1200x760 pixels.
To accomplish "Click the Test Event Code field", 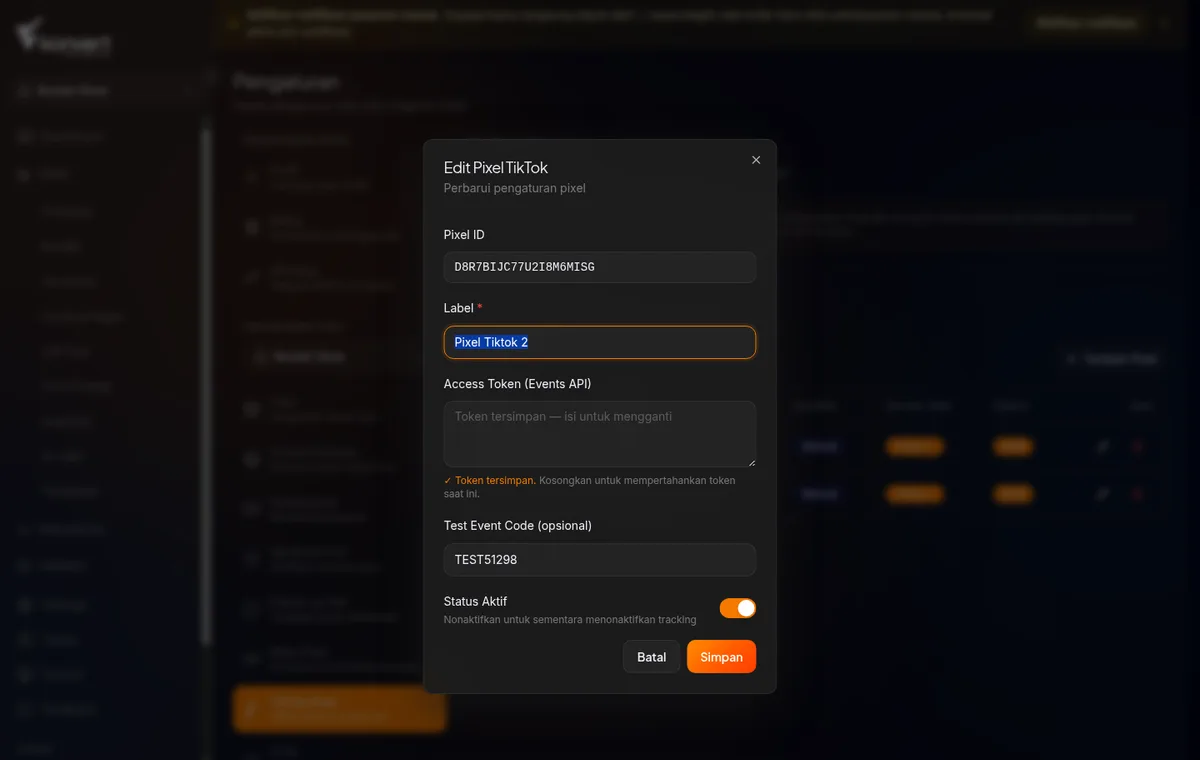I will [600, 560].
